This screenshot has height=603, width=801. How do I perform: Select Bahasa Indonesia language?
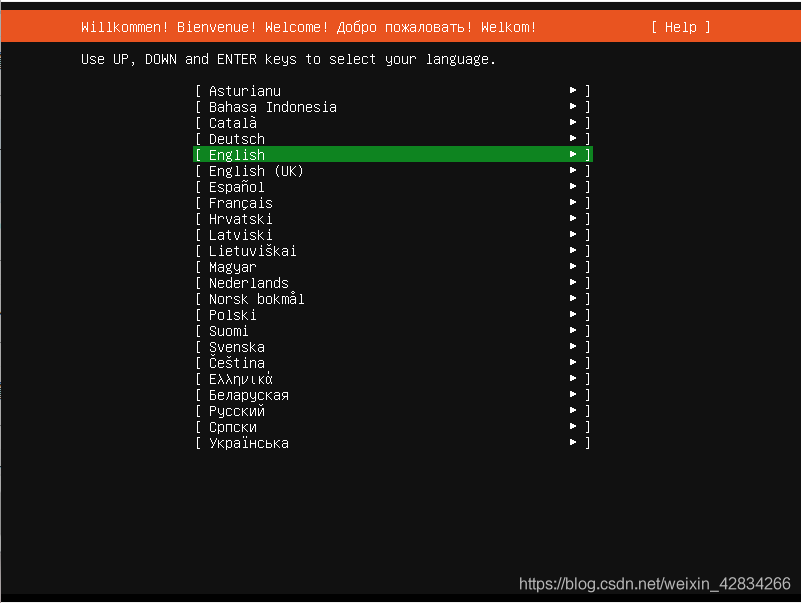pos(393,107)
